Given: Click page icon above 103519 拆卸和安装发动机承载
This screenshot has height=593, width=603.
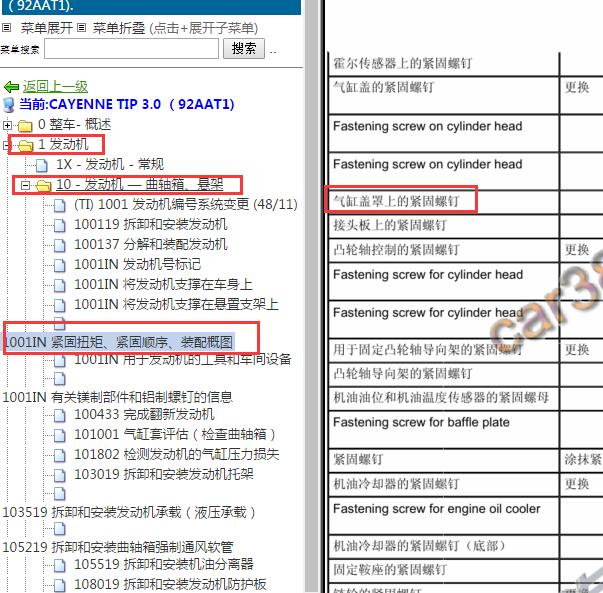Looking at the screenshot, I should (60, 494).
